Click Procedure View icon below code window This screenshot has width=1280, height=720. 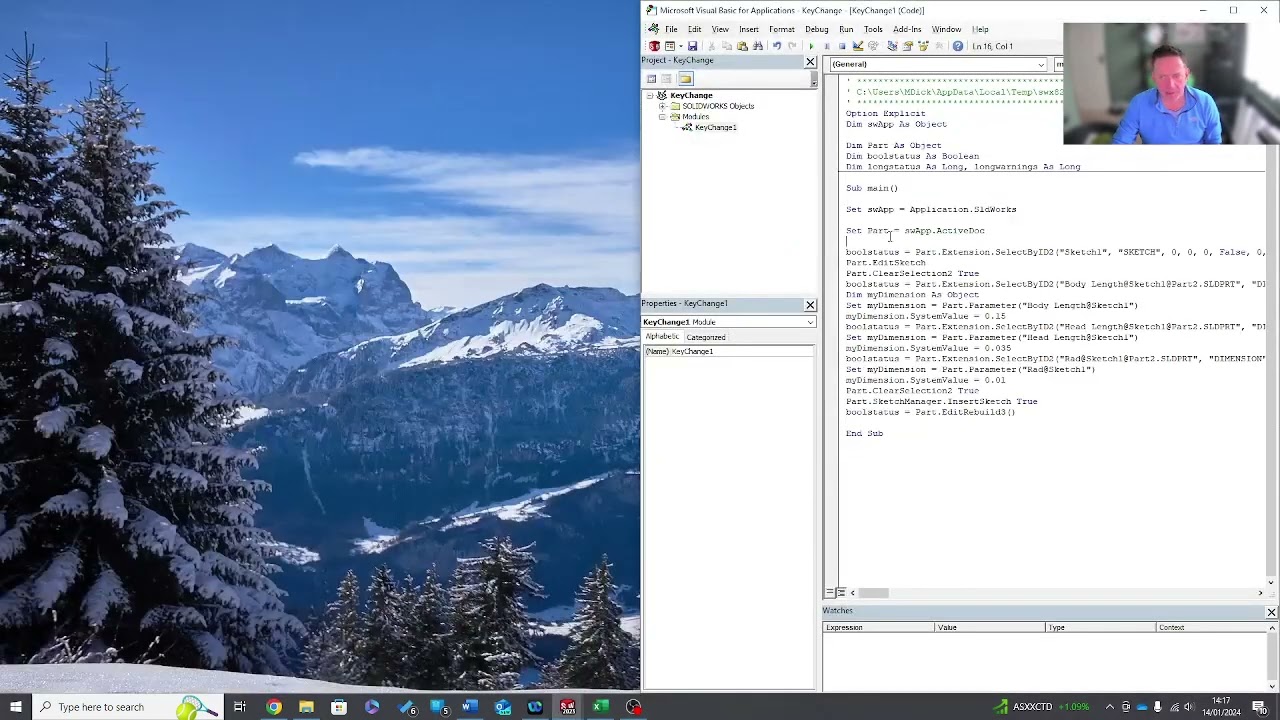click(x=830, y=593)
